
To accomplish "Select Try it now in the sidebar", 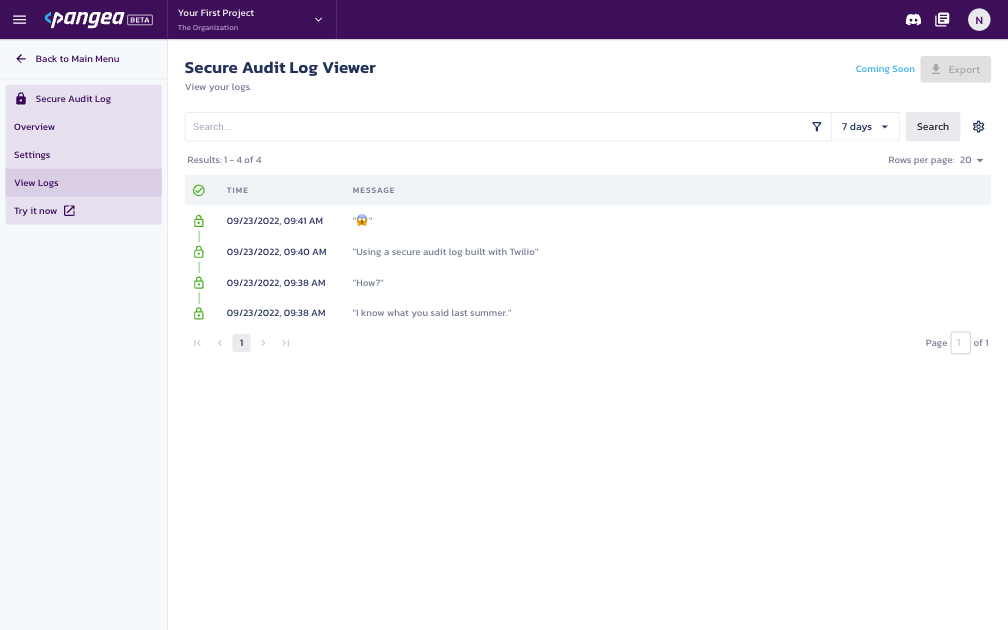I will click(84, 211).
